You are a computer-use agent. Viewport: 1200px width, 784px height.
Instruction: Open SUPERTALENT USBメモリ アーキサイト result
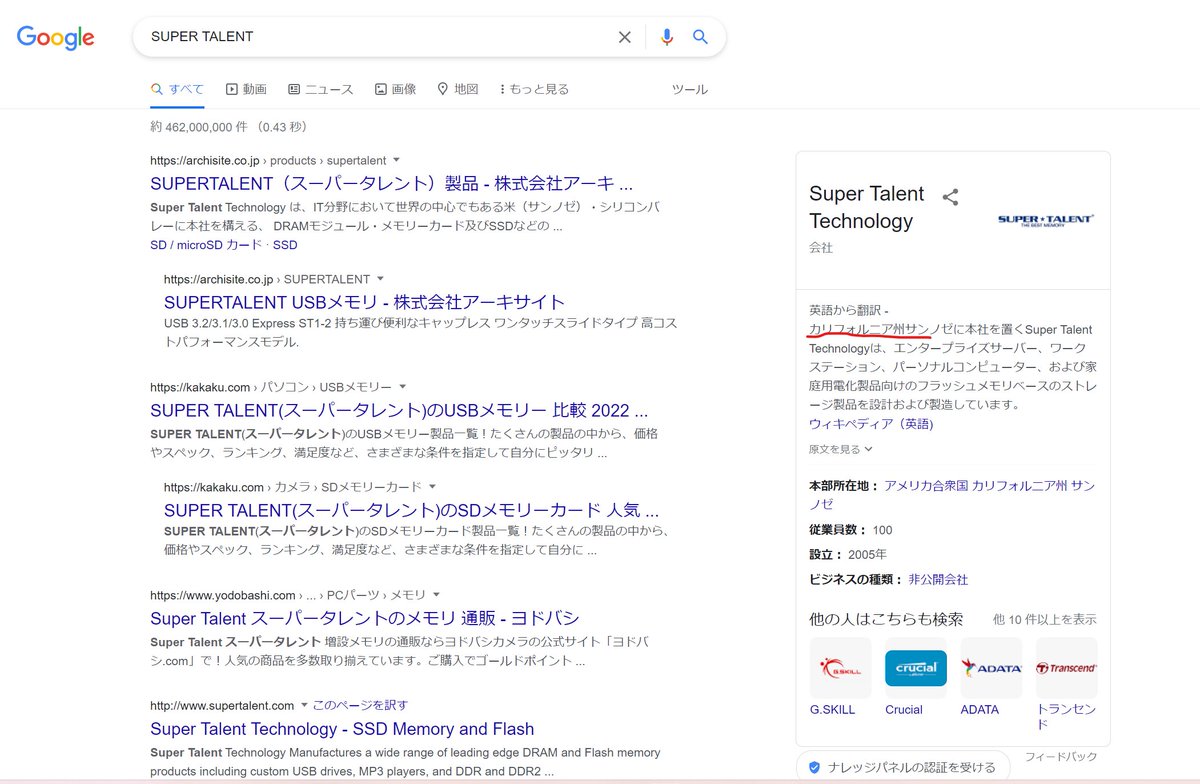tap(364, 302)
